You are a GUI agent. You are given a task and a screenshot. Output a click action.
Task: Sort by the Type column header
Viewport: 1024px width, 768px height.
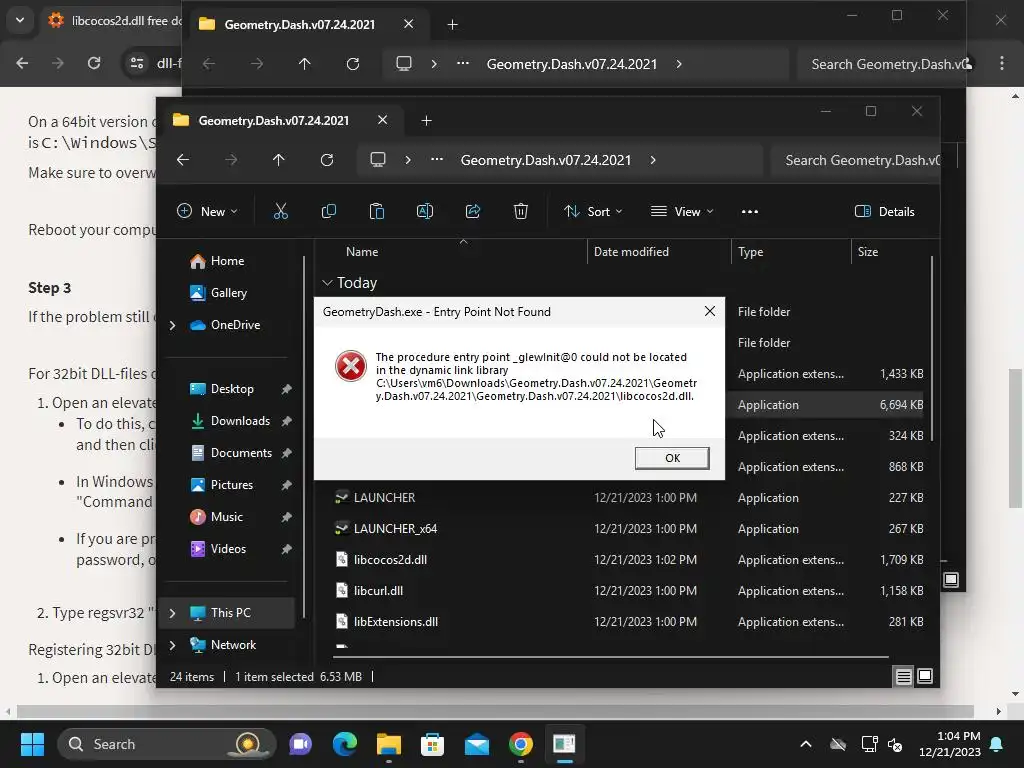coord(750,251)
